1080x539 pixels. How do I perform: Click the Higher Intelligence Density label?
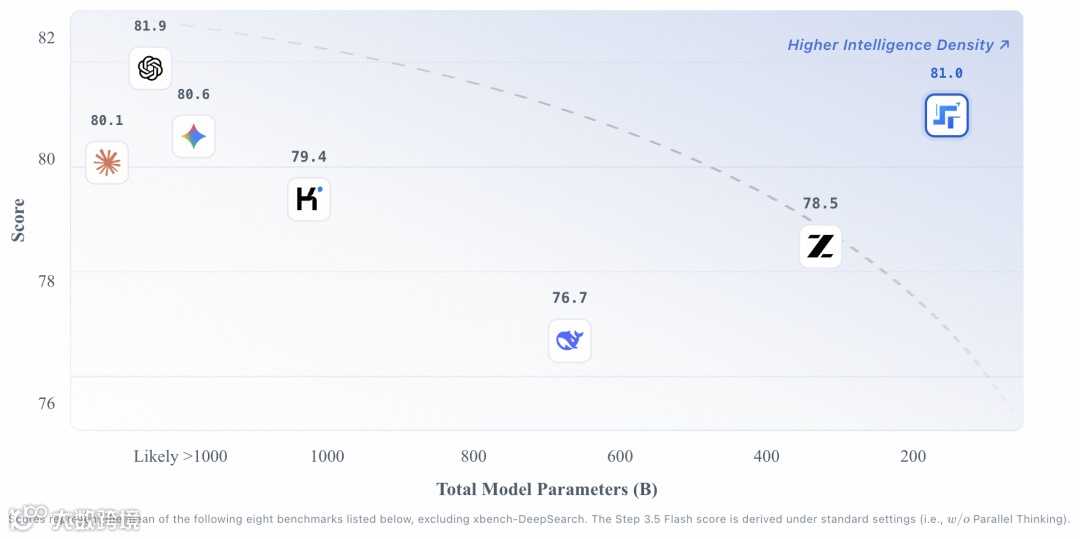pos(898,45)
